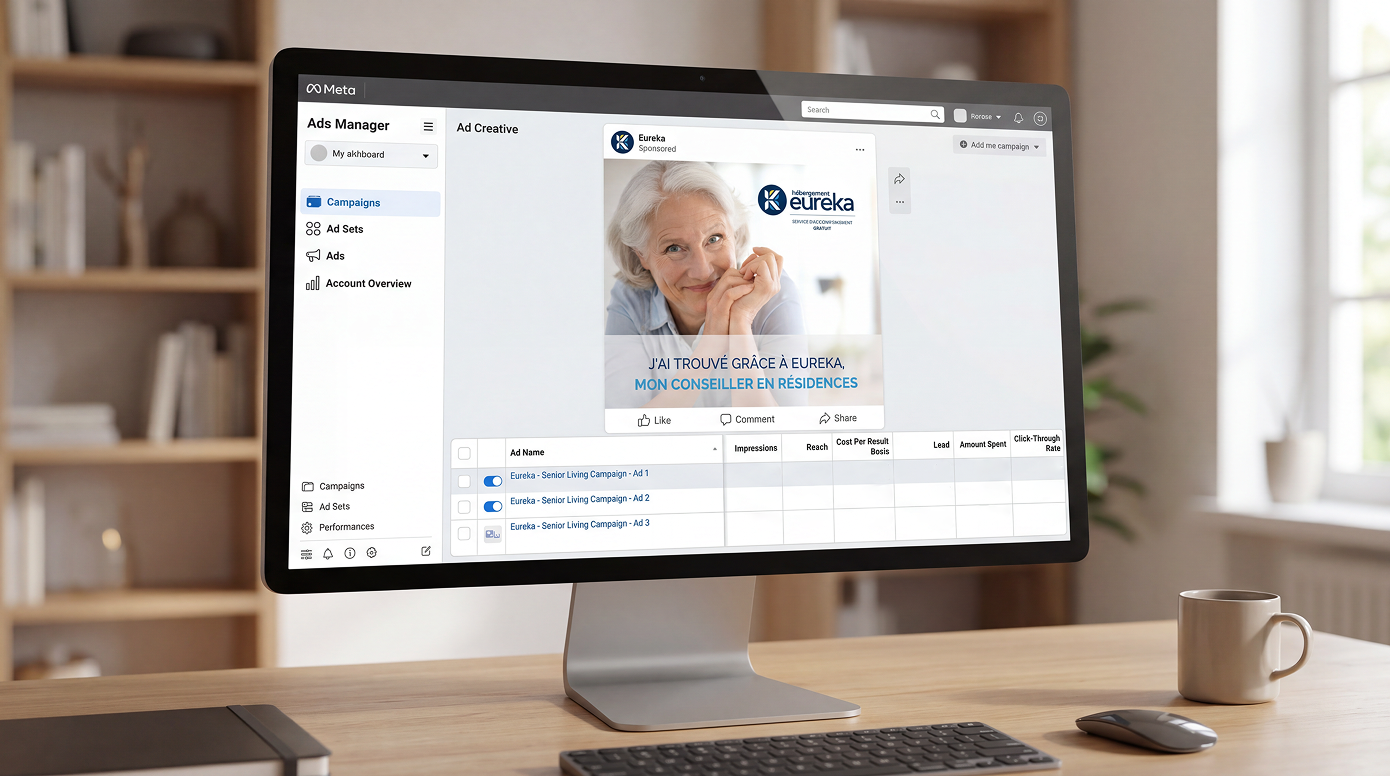Viewport: 1390px width, 776px height.
Task: Check the box for Ad 1 row
Action: click(x=464, y=481)
